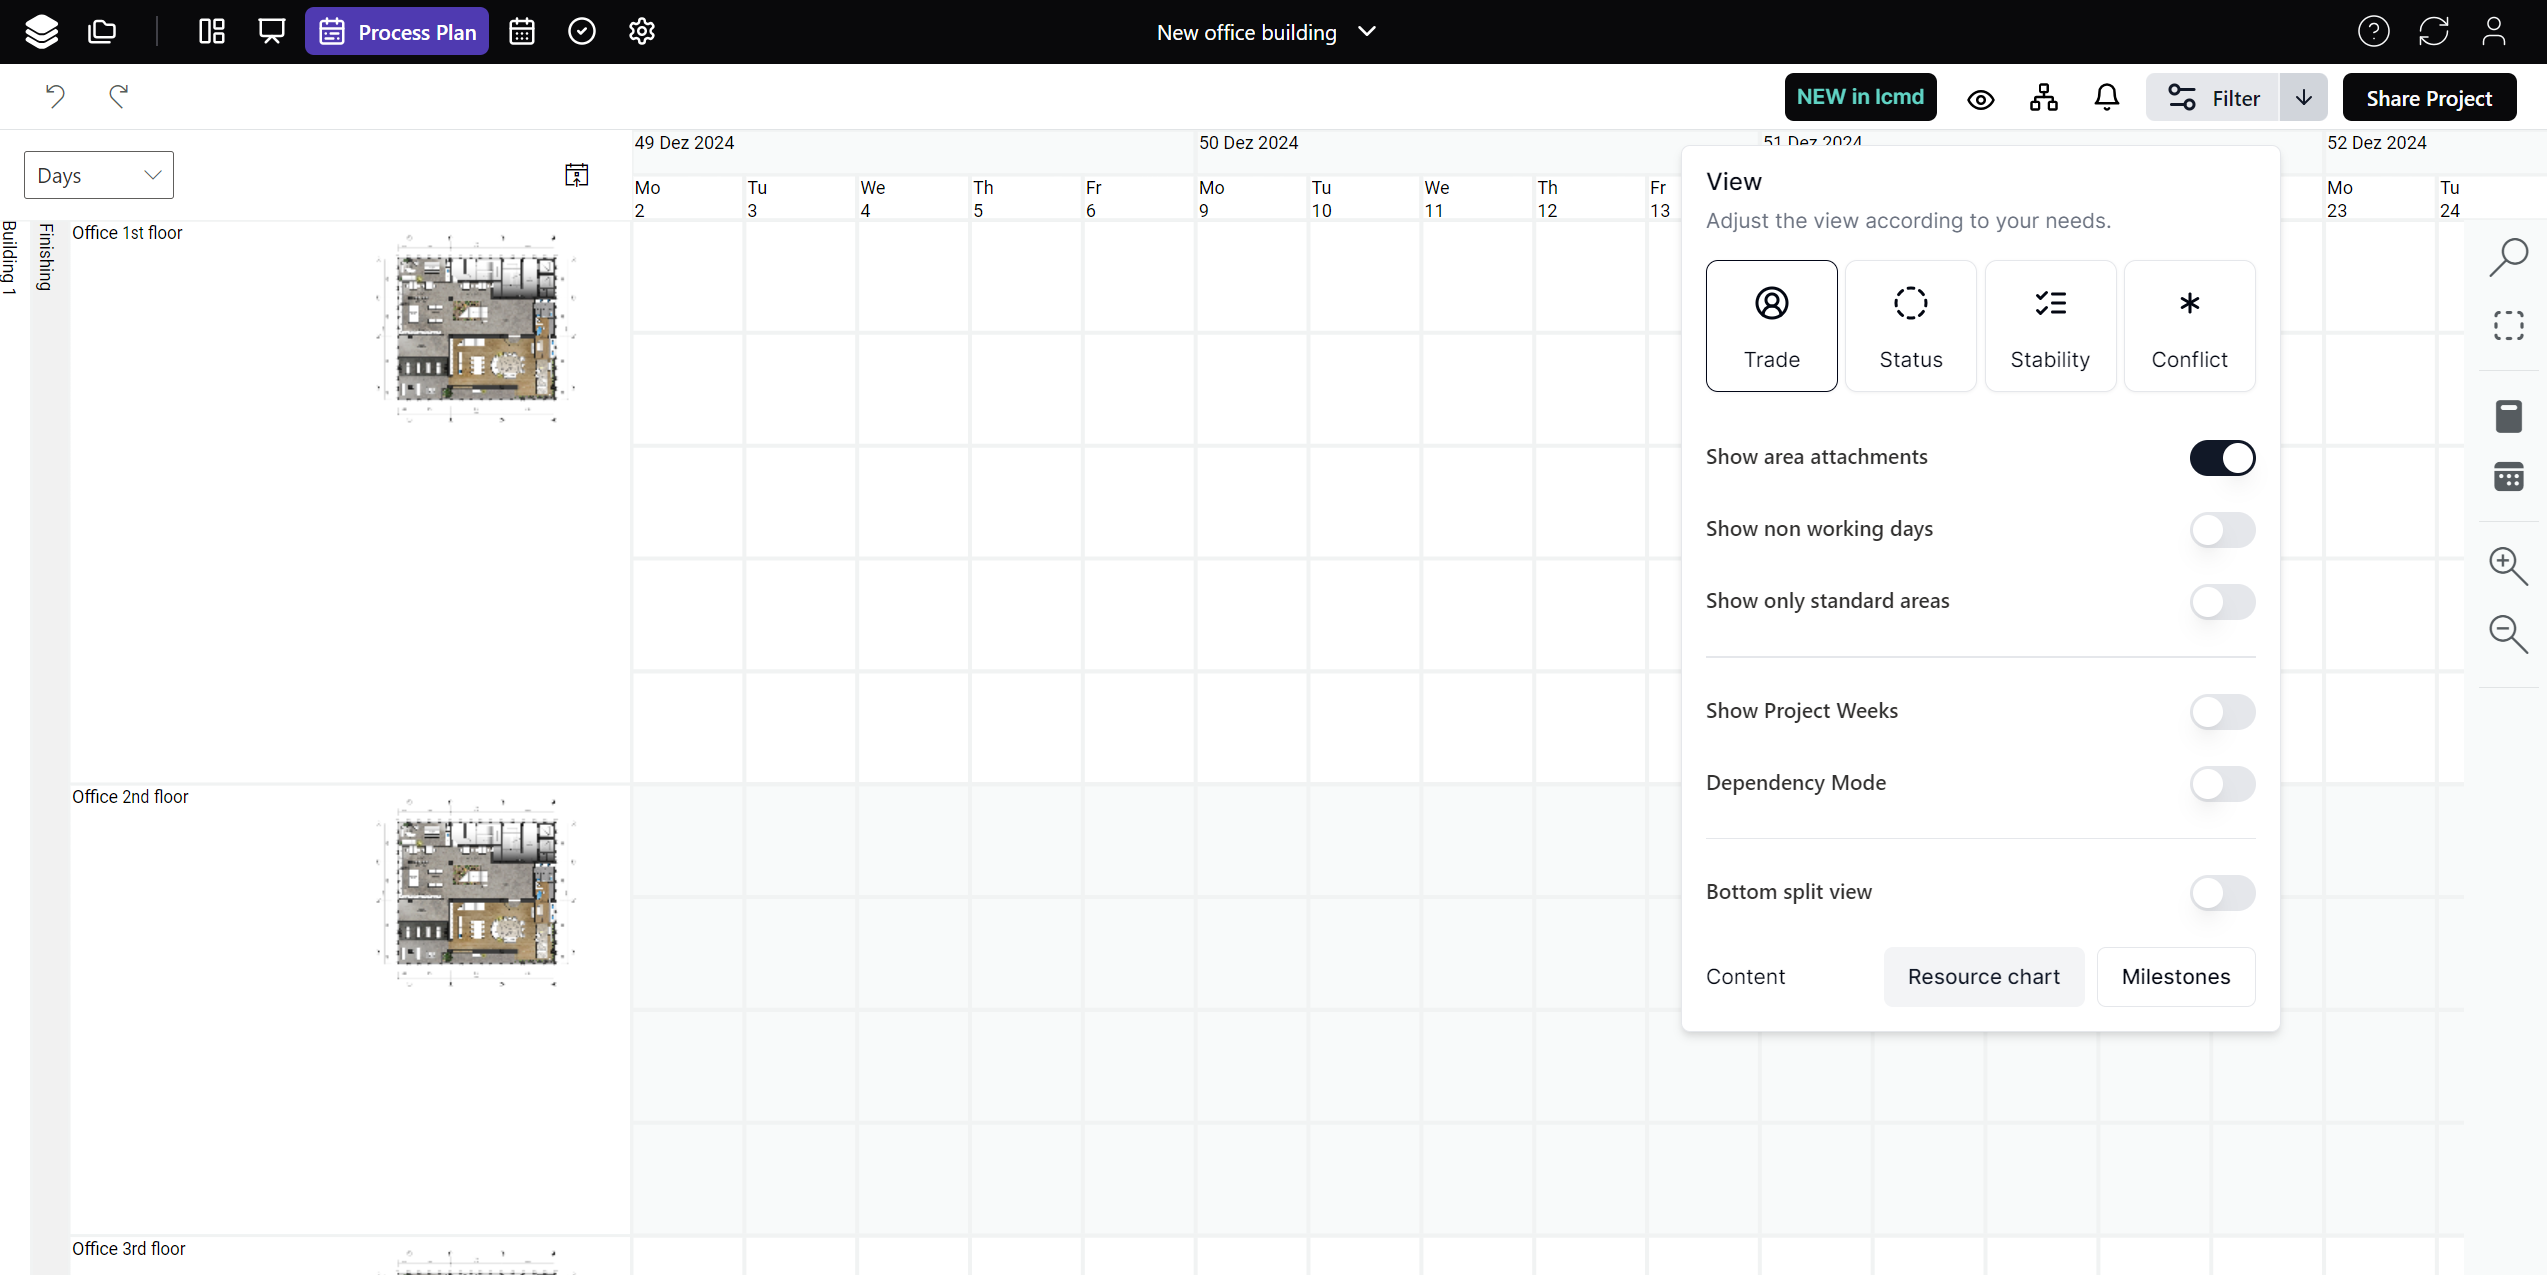Click the Office 1st floor plan thumbnail
This screenshot has height=1275, width=2547.
click(475, 328)
